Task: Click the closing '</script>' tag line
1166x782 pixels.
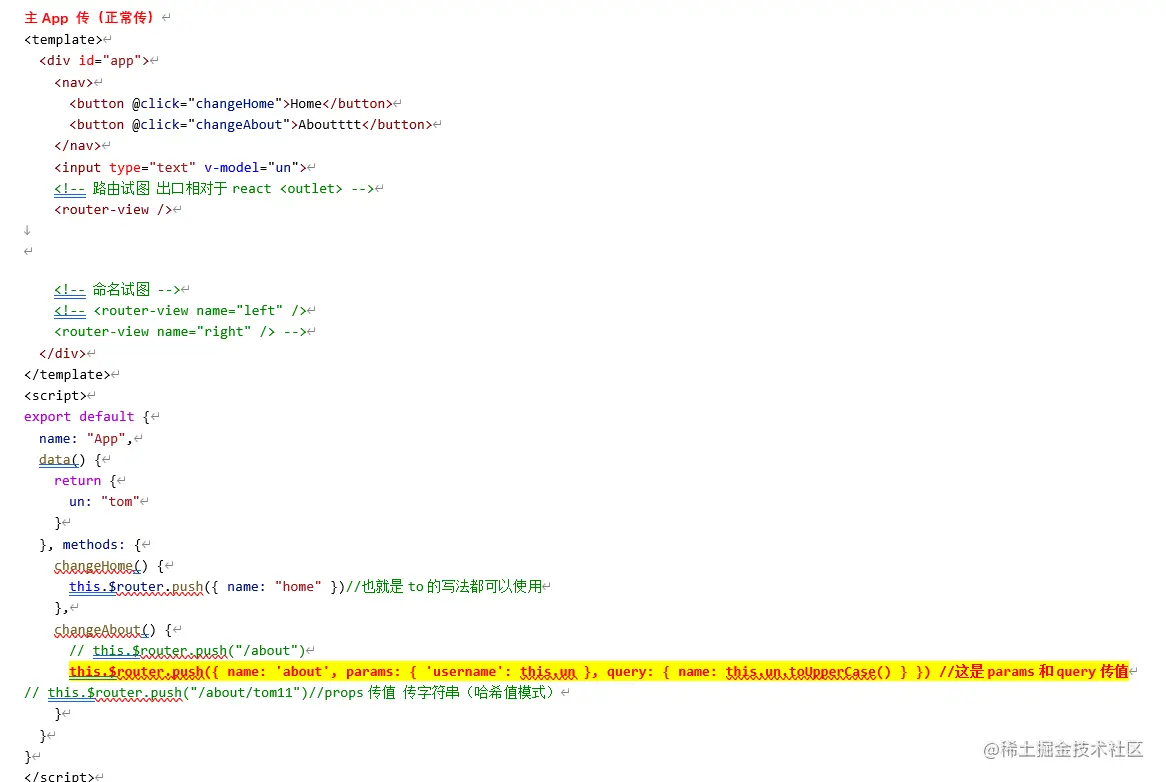Action: coord(59,776)
